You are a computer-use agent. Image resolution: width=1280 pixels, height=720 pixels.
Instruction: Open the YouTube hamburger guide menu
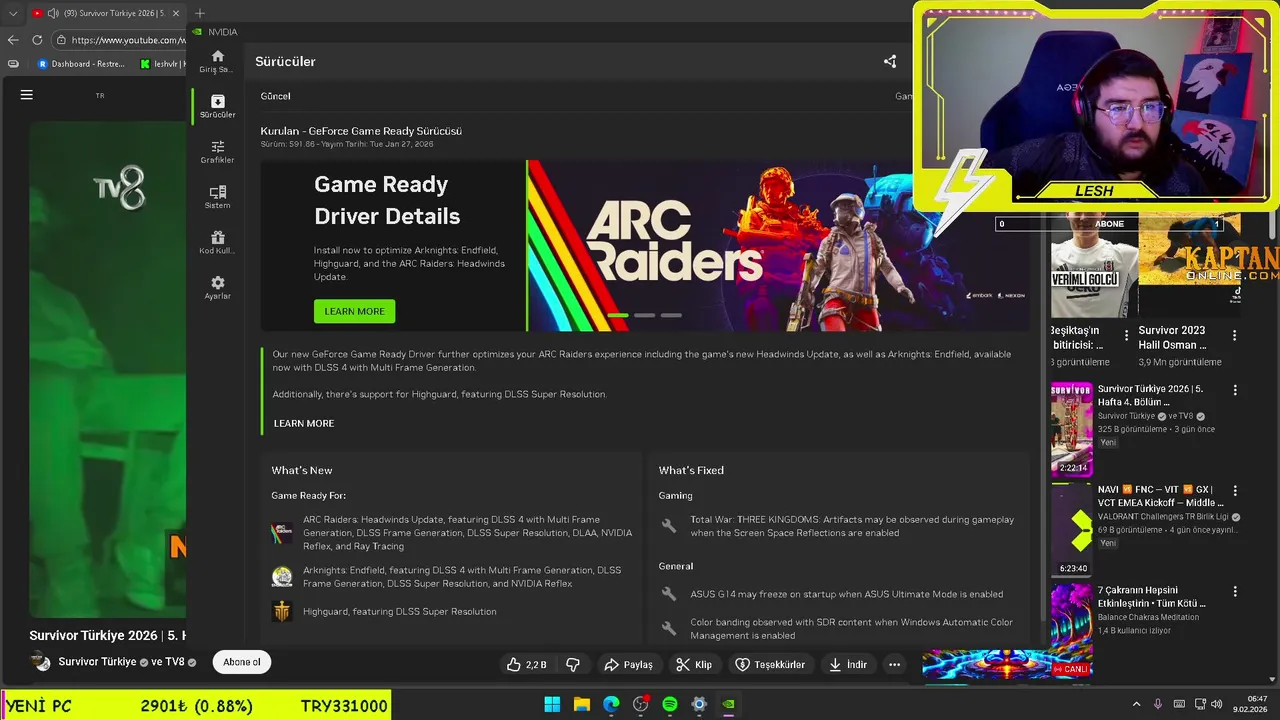pos(27,95)
